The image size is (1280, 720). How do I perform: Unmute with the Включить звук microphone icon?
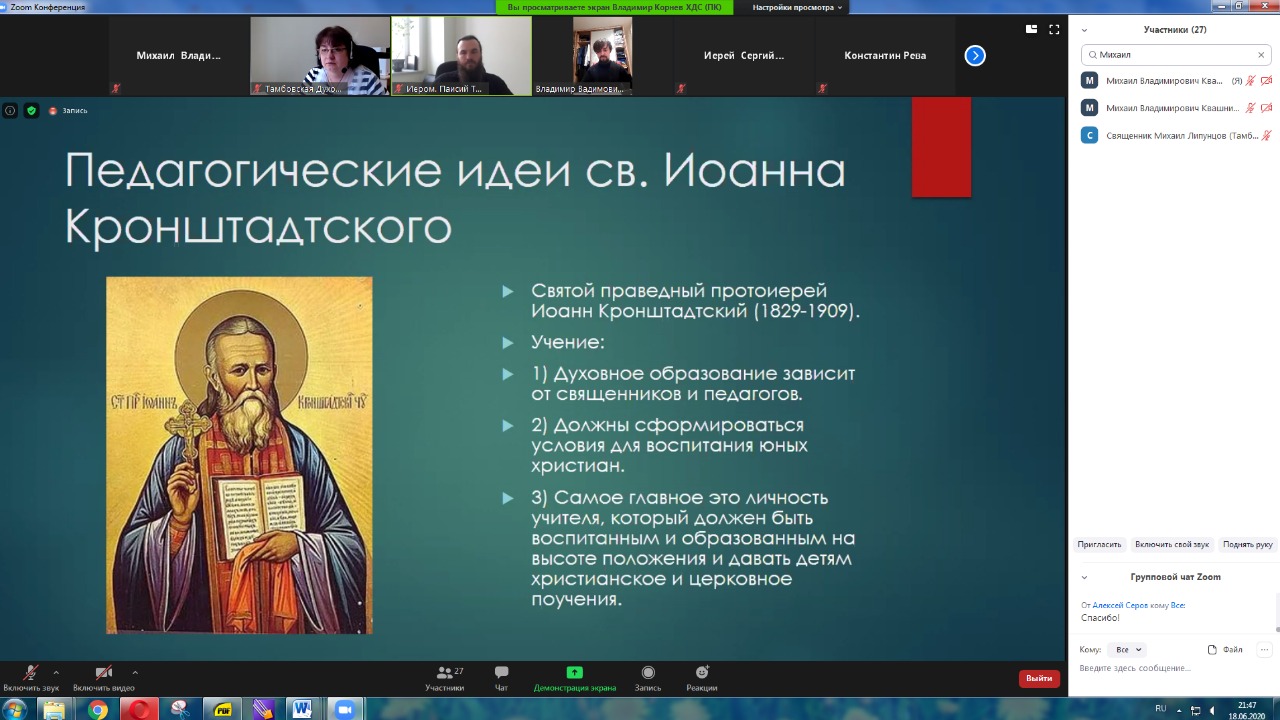pyautogui.click(x=31, y=673)
